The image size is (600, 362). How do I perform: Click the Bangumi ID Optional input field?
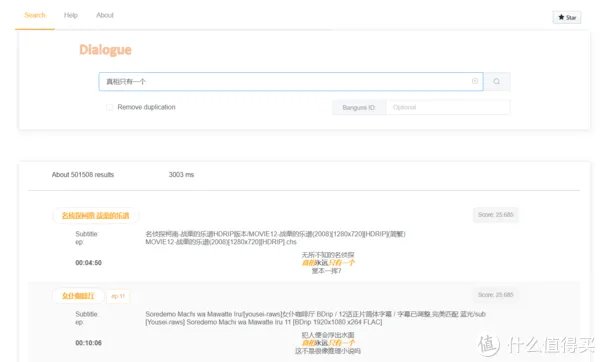(x=448, y=108)
